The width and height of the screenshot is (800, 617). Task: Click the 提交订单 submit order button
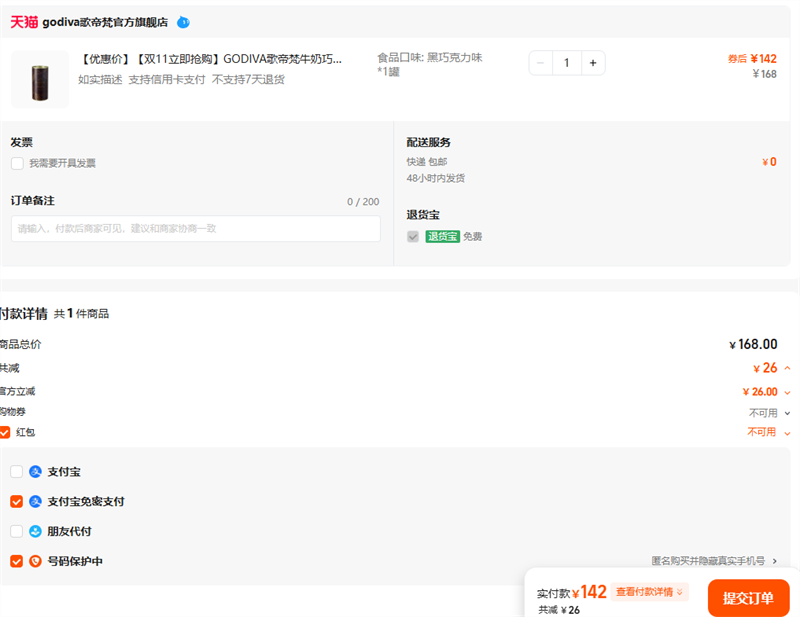pos(748,598)
